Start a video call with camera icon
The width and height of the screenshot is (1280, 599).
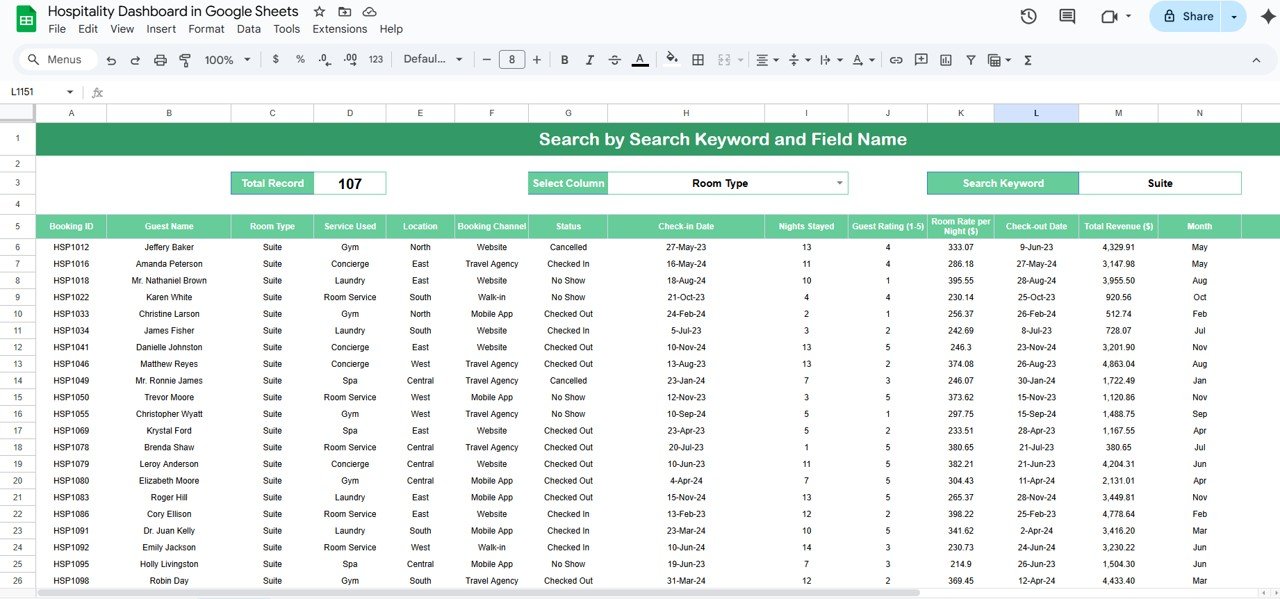tap(1108, 16)
